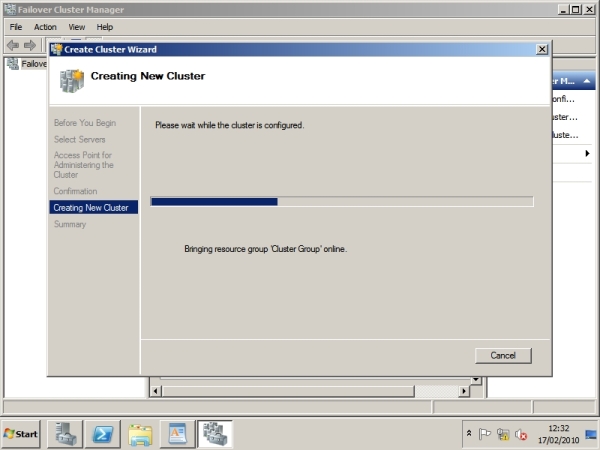Click the Forward arrow toolbar icon
Viewport: 600px width, 450px height.
(29, 45)
